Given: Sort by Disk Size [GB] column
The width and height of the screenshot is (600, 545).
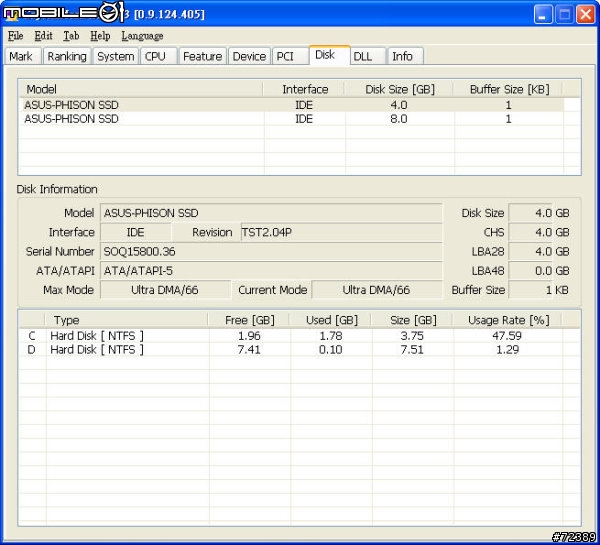Looking at the screenshot, I should [x=399, y=89].
